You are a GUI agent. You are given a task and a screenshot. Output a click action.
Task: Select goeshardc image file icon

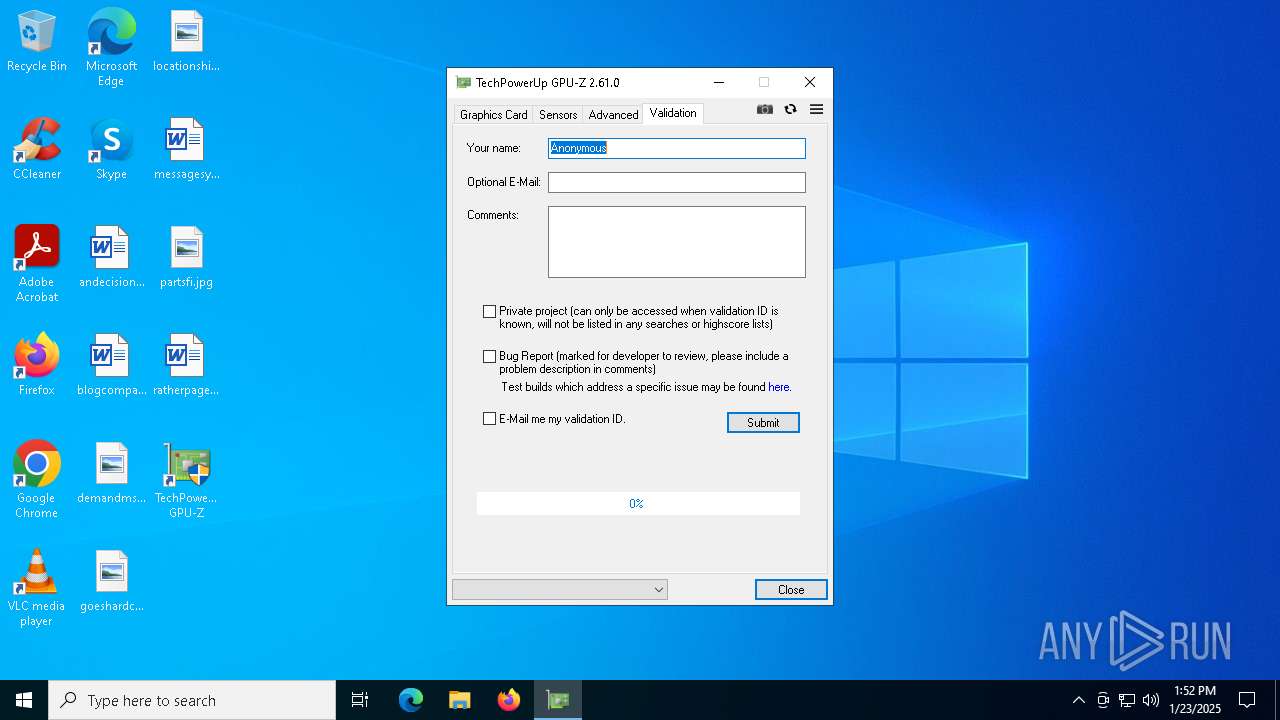pos(111,582)
